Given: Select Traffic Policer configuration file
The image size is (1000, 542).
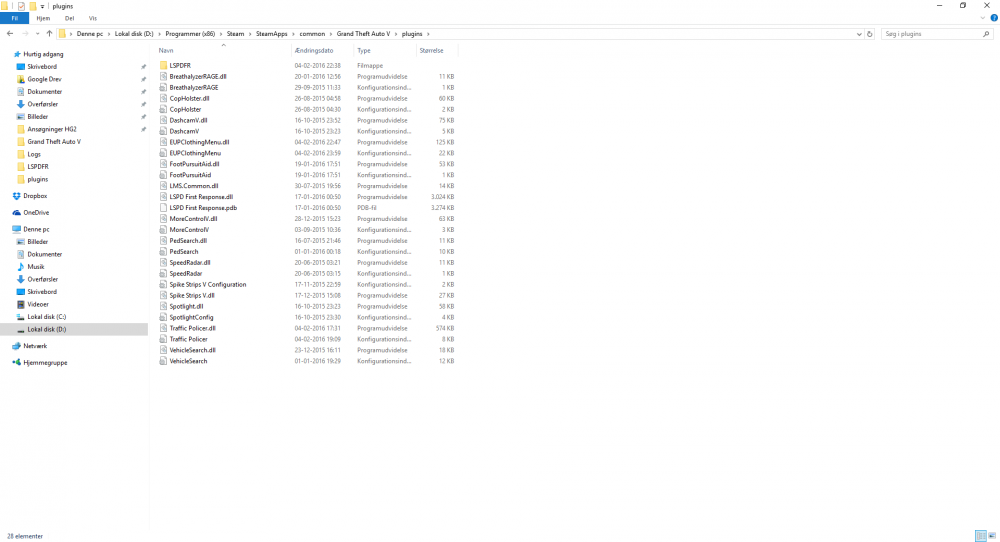Looking at the screenshot, I should (188, 339).
